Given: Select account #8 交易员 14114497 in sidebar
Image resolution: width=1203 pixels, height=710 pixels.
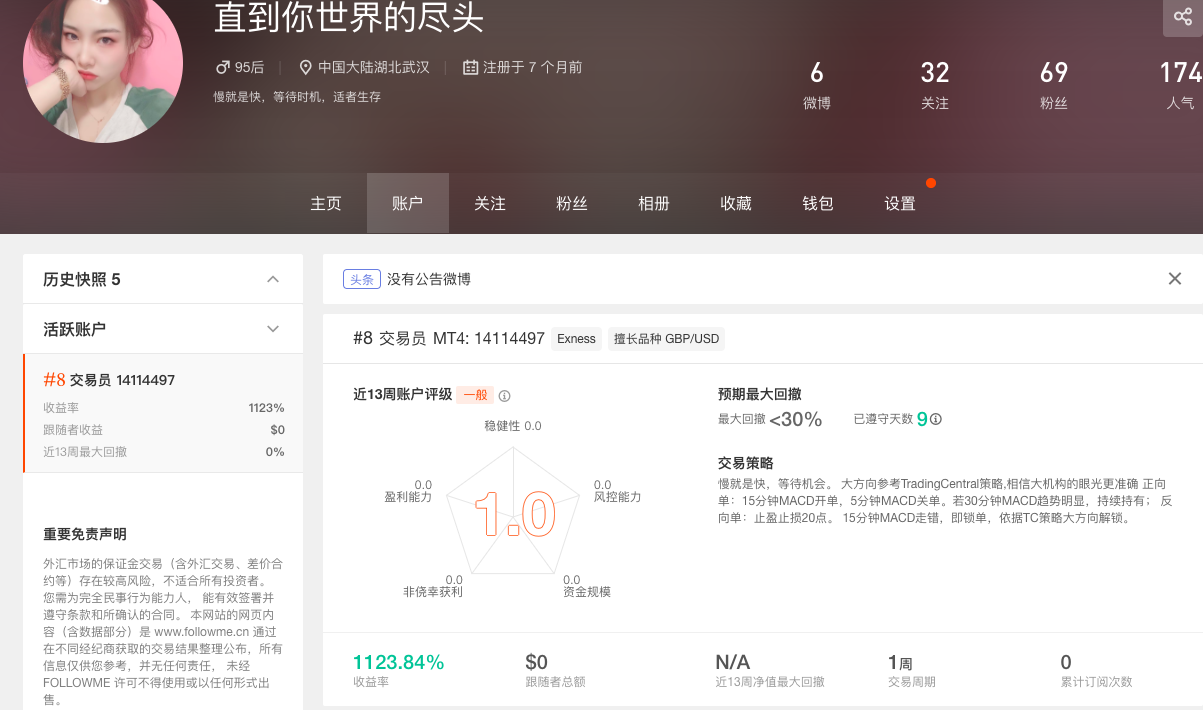Looking at the screenshot, I should tap(163, 413).
